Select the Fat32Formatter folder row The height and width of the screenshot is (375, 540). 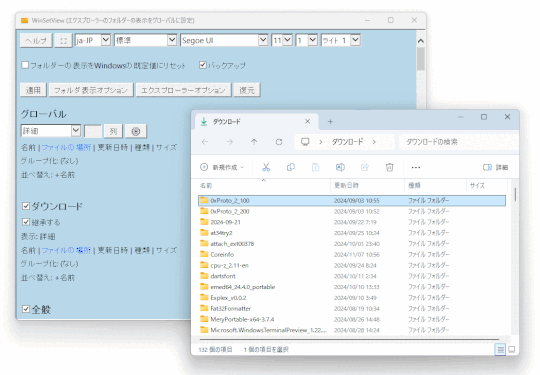click(352, 308)
